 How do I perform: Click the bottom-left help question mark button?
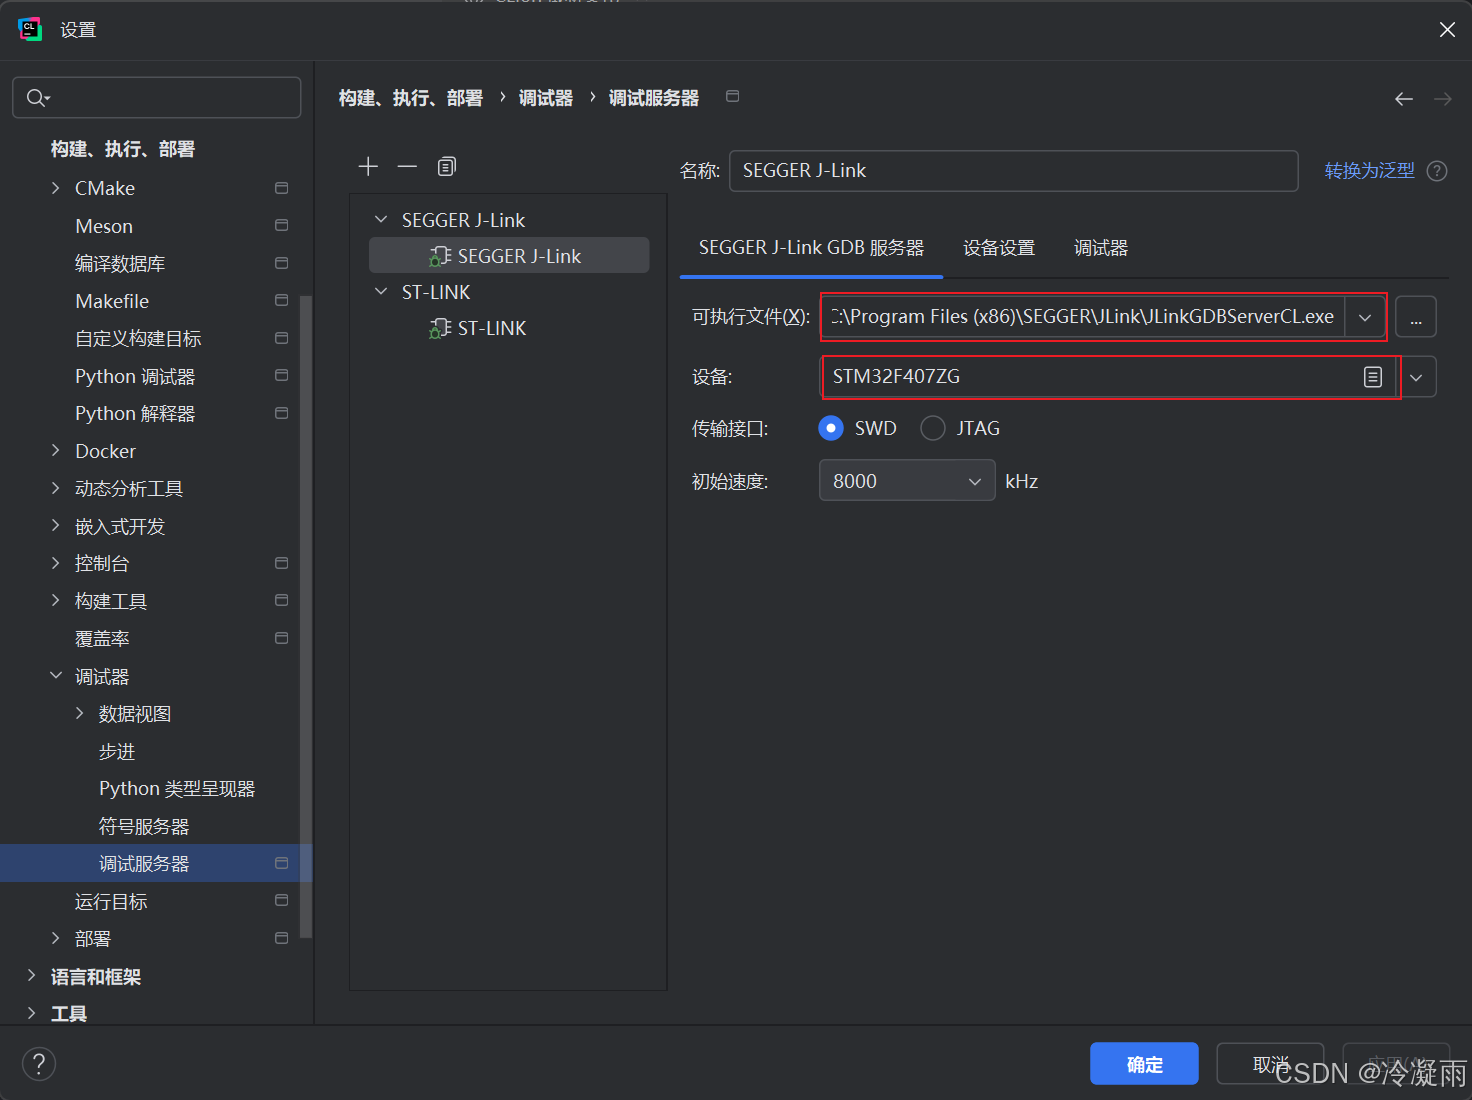39,1063
